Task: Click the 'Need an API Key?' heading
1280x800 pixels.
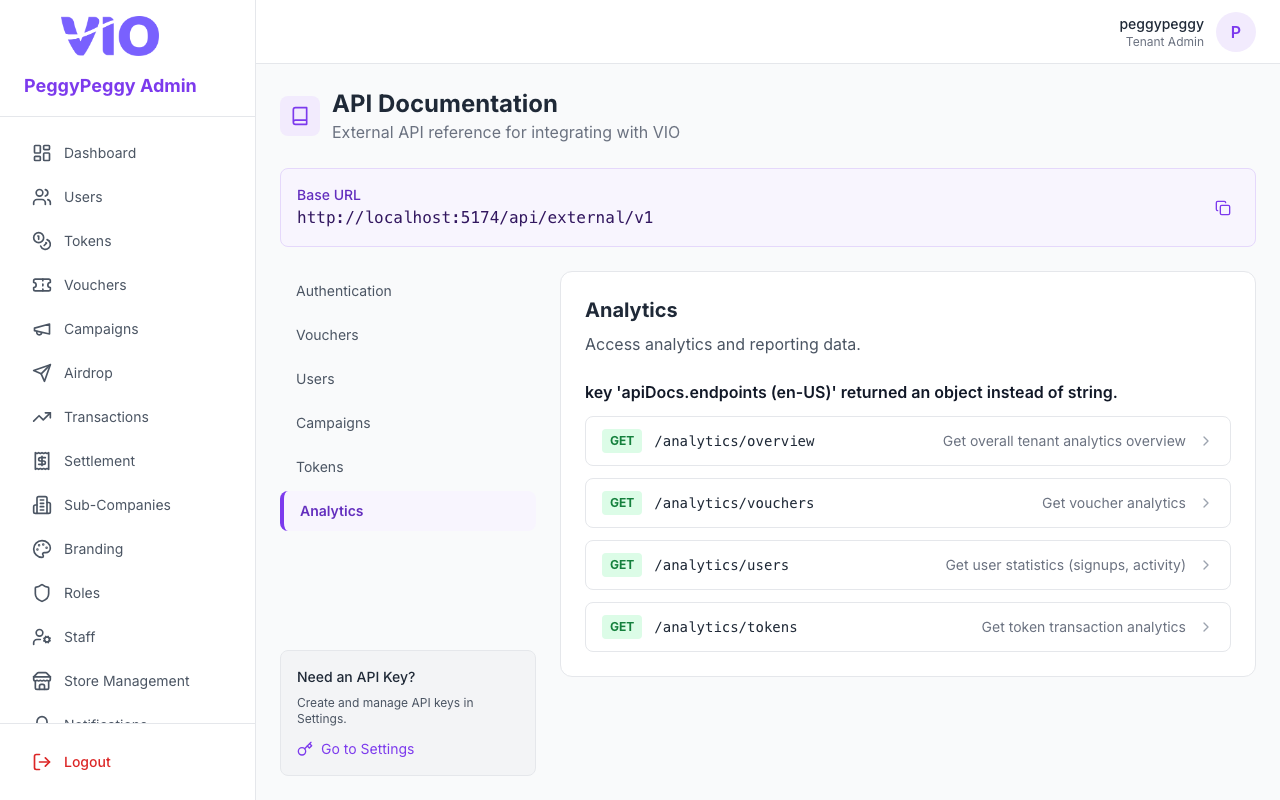Action: coord(356,677)
